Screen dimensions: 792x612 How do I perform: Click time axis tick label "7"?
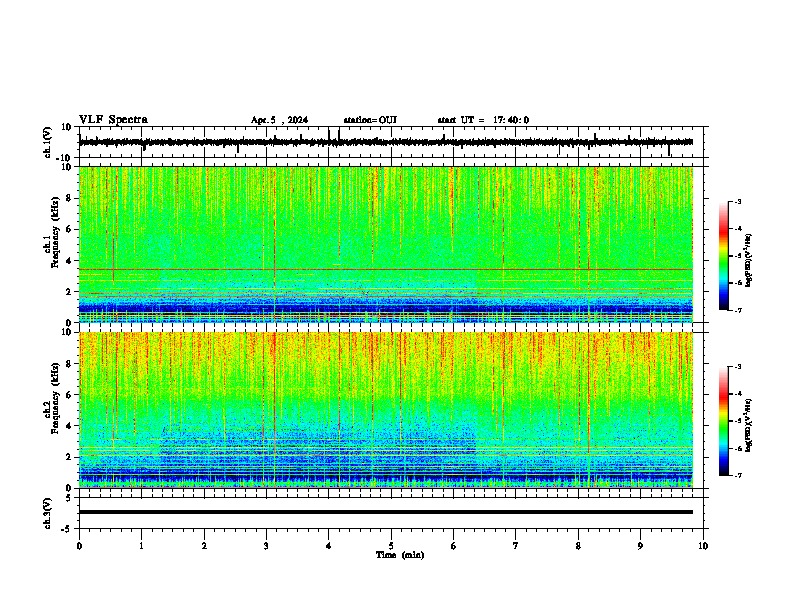point(516,546)
